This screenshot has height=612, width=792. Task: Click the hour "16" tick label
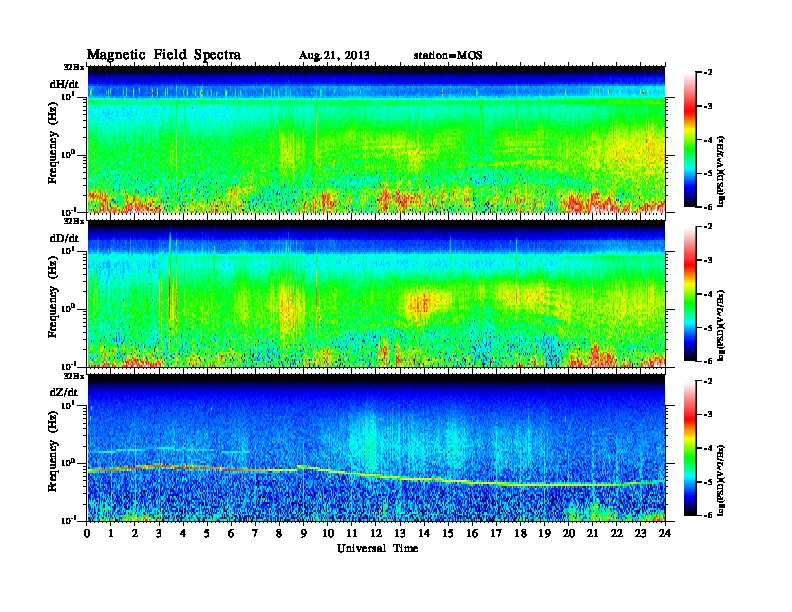click(x=472, y=533)
